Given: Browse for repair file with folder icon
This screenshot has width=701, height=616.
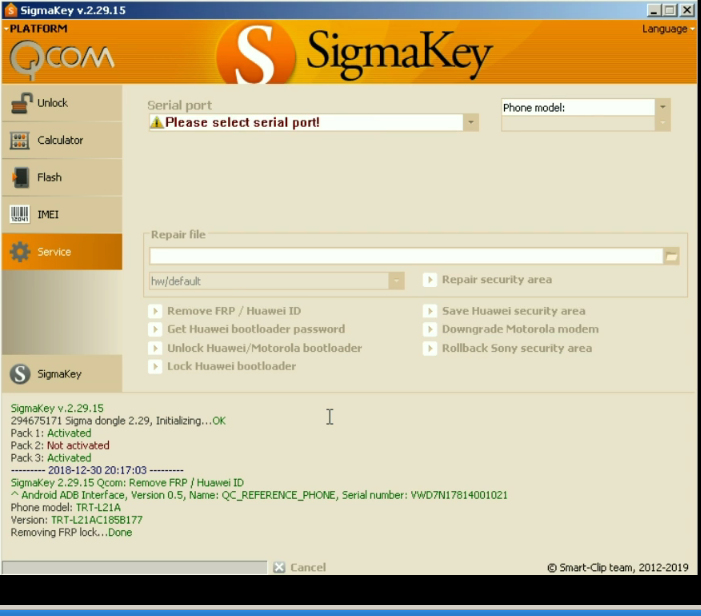Looking at the screenshot, I should tap(671, 256).
